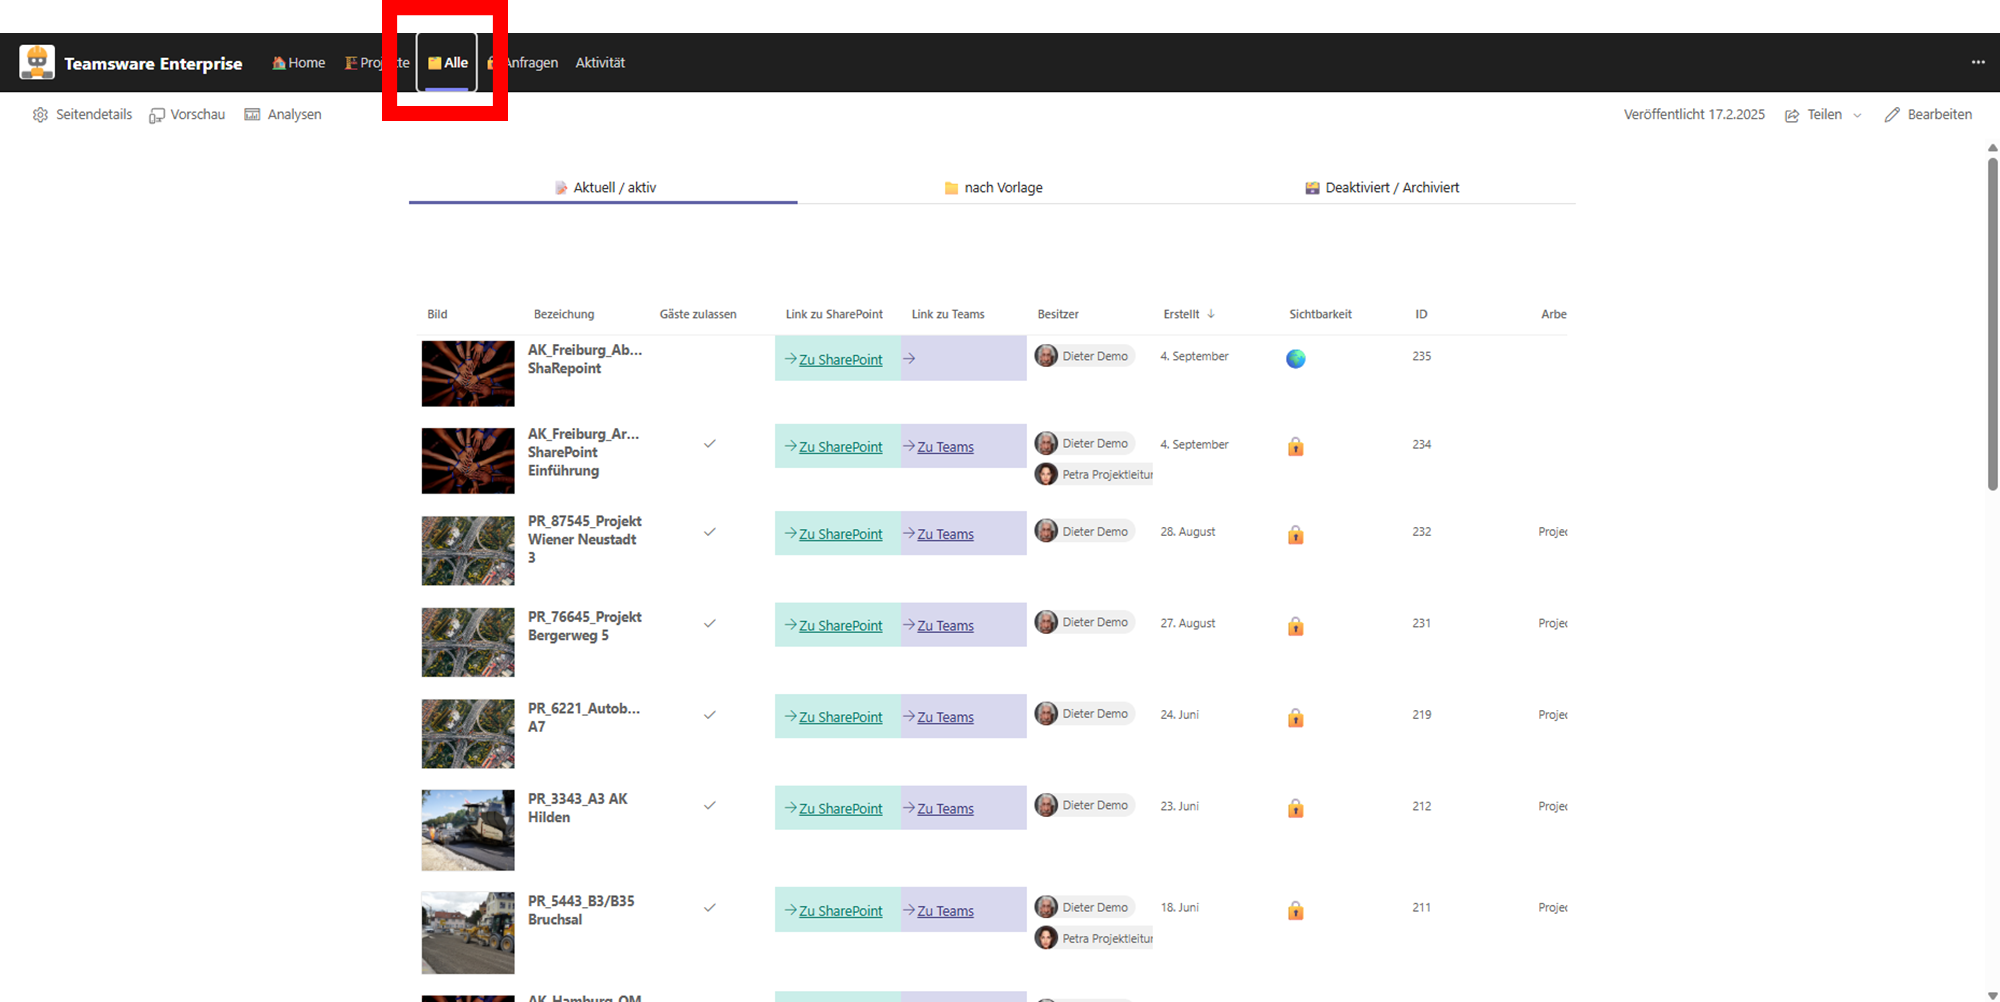The height and width of the screenshot is (1002, 2000).
Task: Open Zu Teams link for PR_6221_Autob A7
Action: (x=945, y=718)
